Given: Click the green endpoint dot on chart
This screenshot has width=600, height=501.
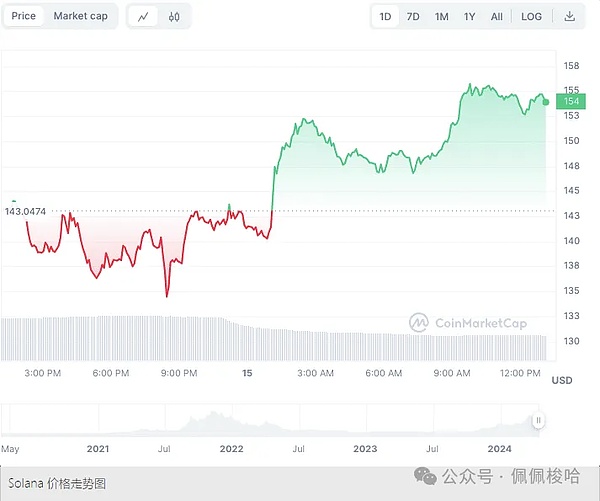Looking at the screenshot, I should [546, 101].
